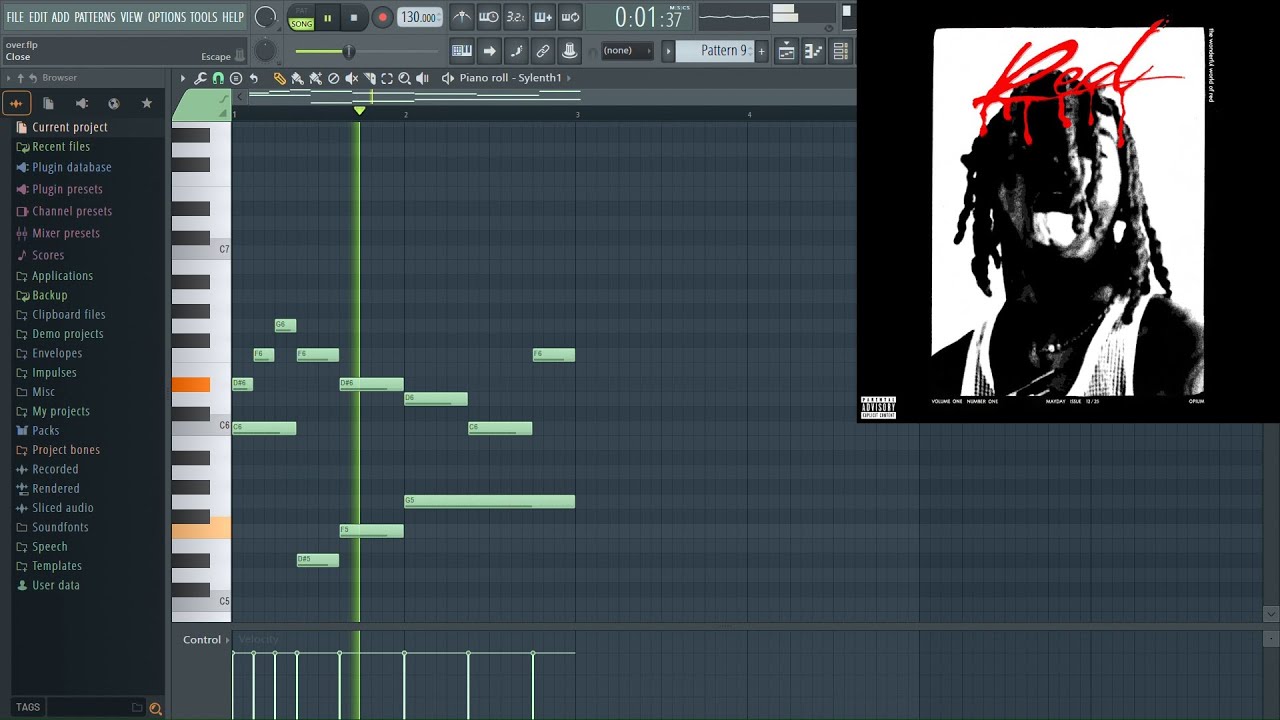Open the Edit menu

38,17
